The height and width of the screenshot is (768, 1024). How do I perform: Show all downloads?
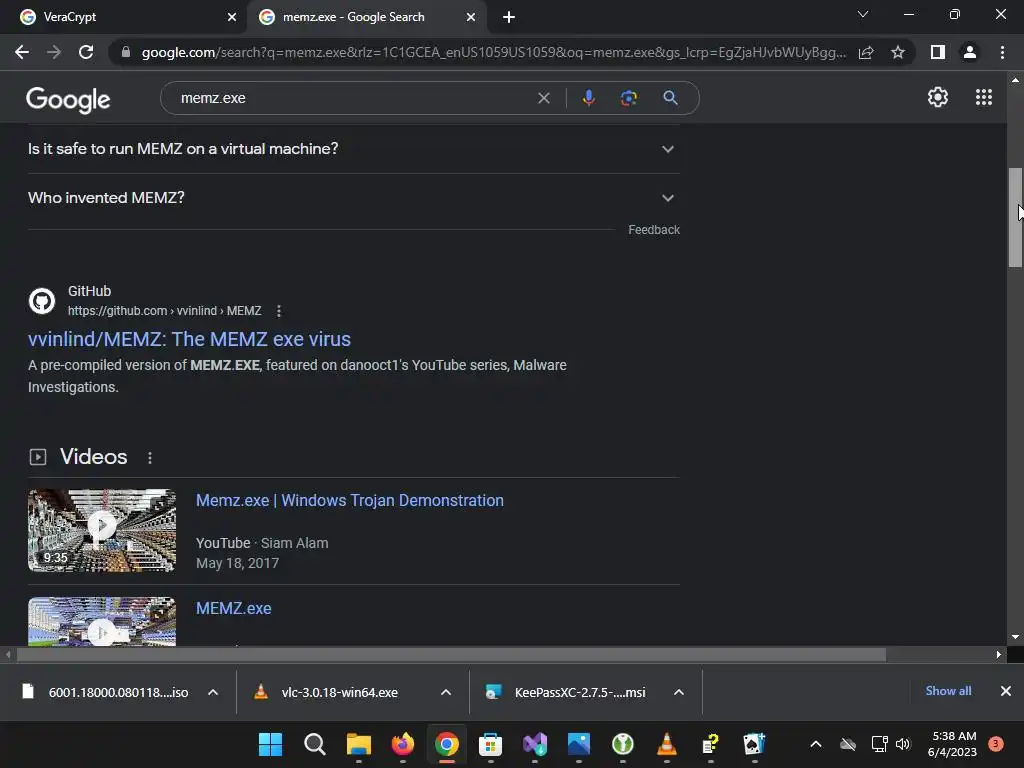tap(948, 691)
